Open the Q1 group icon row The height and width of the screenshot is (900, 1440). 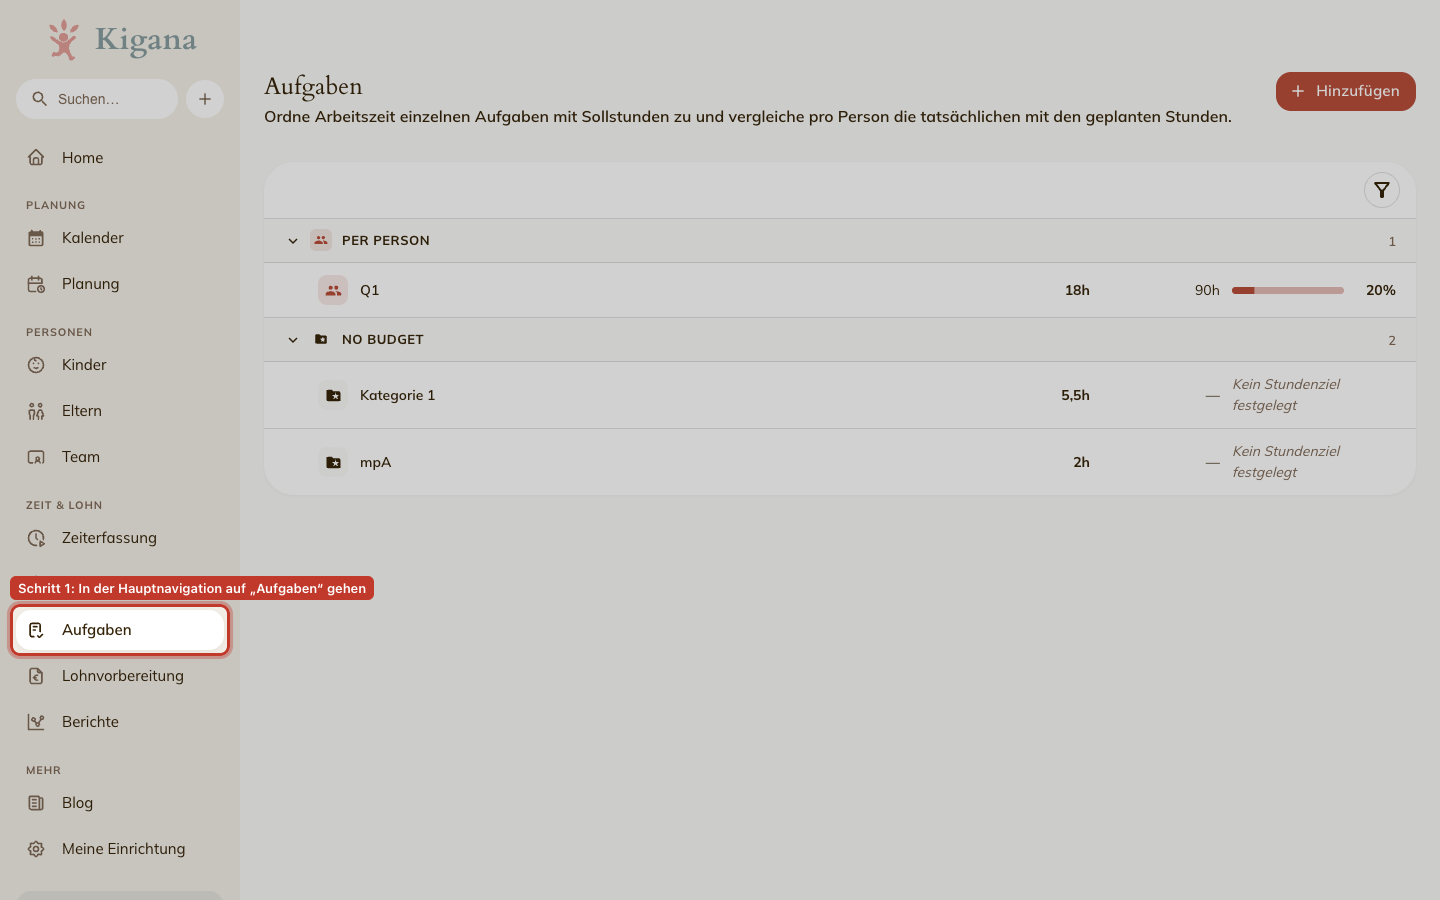[x=333, y=290]
